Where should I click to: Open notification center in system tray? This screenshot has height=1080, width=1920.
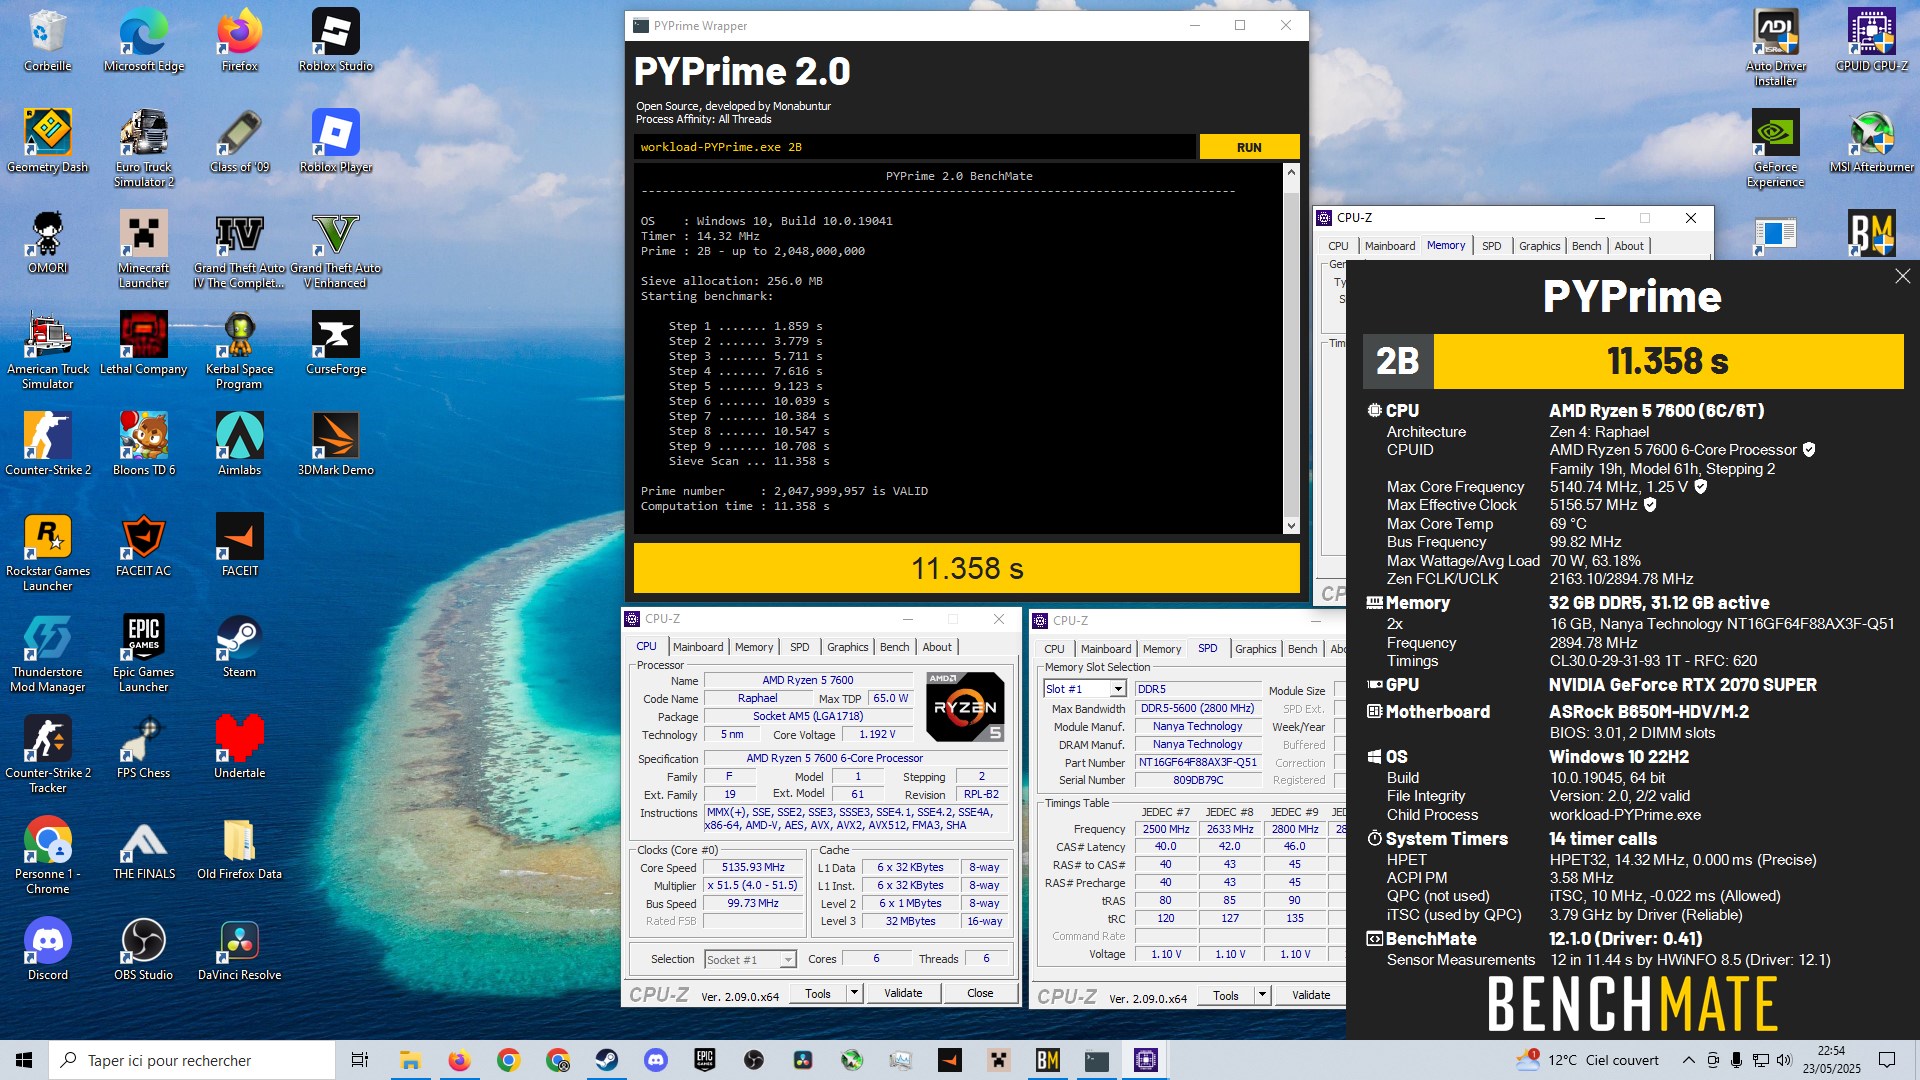click(x=1887, y=1060)
